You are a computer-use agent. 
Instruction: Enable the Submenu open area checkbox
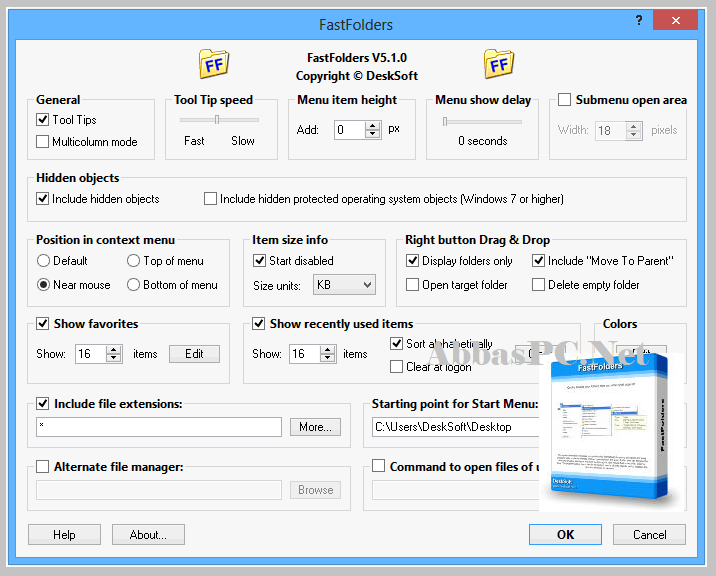click(564, 100)
